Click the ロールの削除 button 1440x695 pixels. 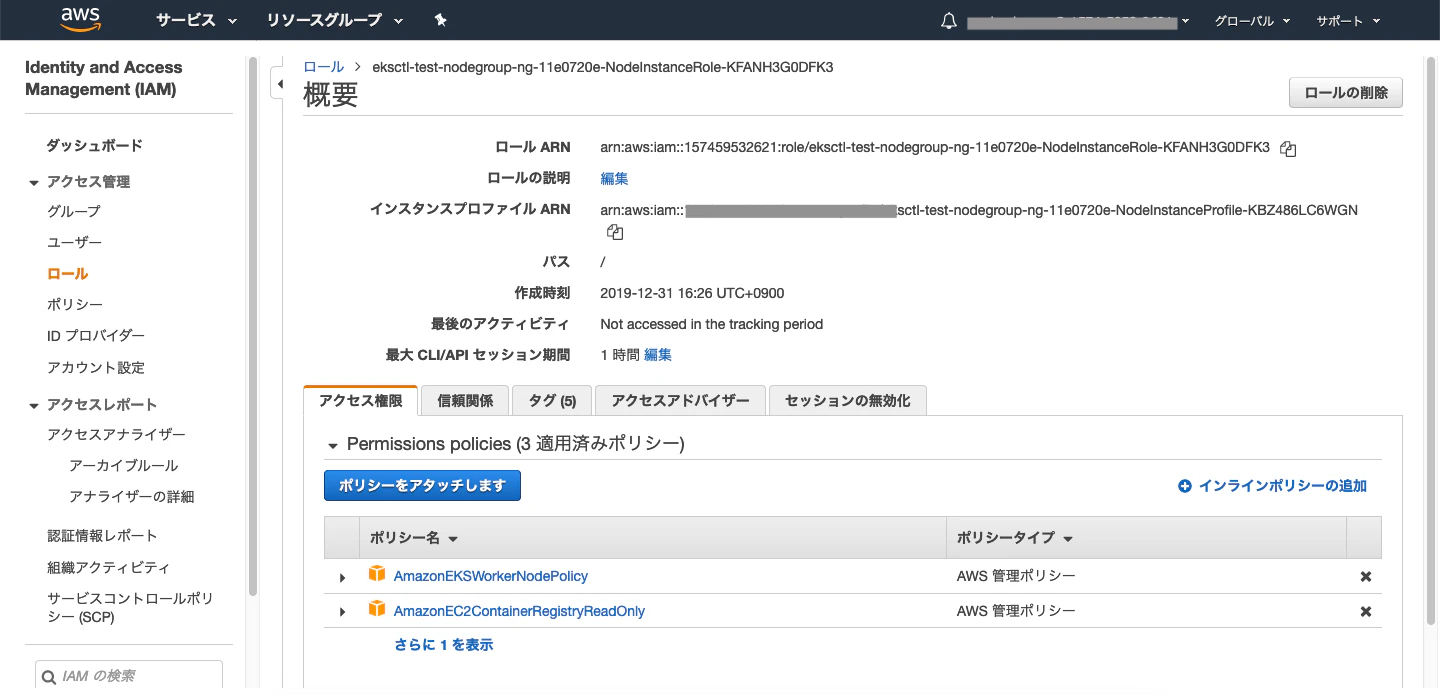tap(1345, 92)
